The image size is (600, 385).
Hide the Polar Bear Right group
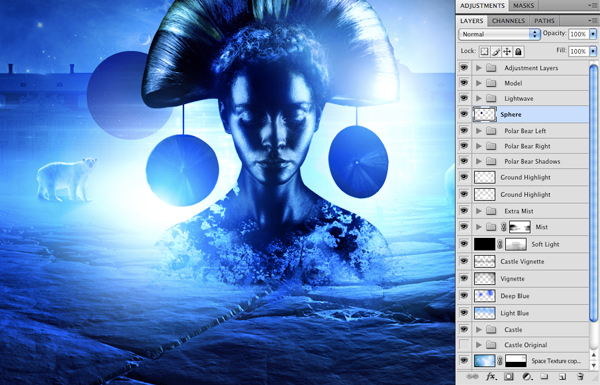(464, 146)
